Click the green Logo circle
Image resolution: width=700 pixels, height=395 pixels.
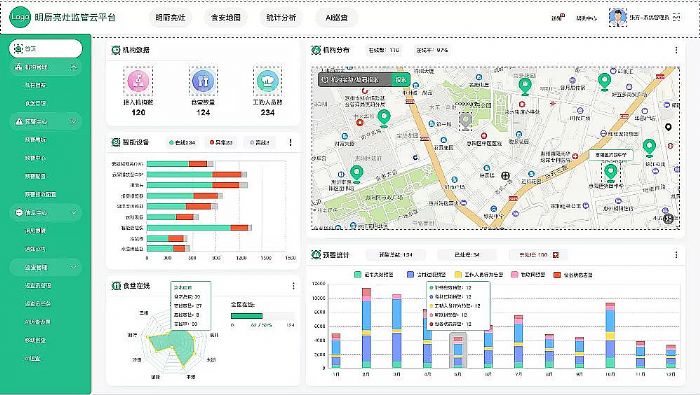click(x=20, y=17)
